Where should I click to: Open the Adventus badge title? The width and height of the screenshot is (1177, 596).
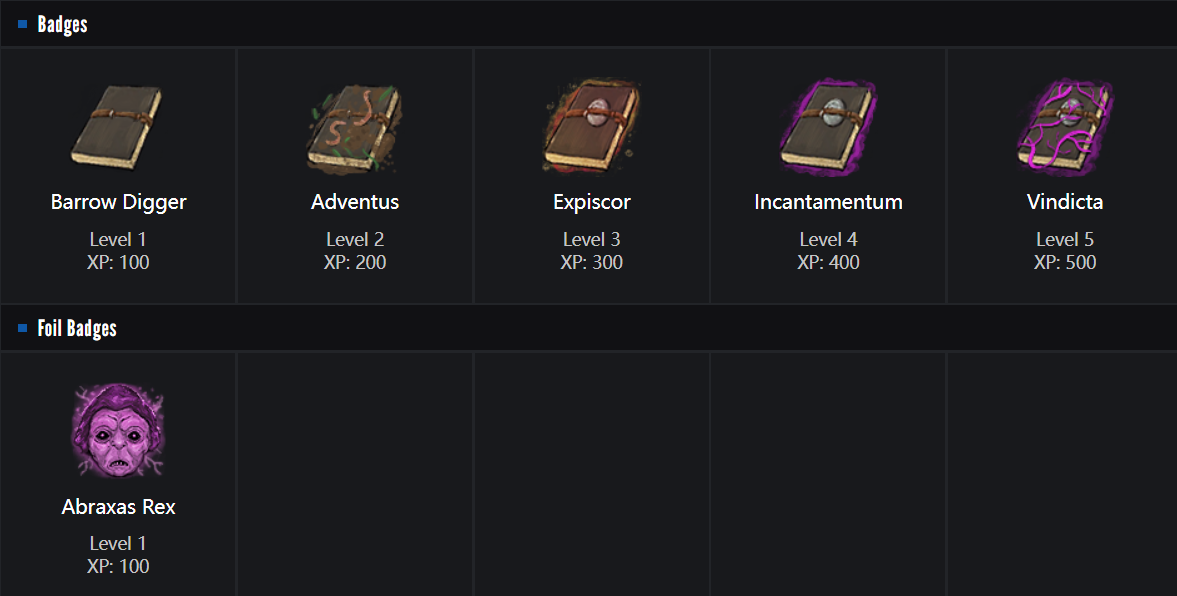(355, 202)
